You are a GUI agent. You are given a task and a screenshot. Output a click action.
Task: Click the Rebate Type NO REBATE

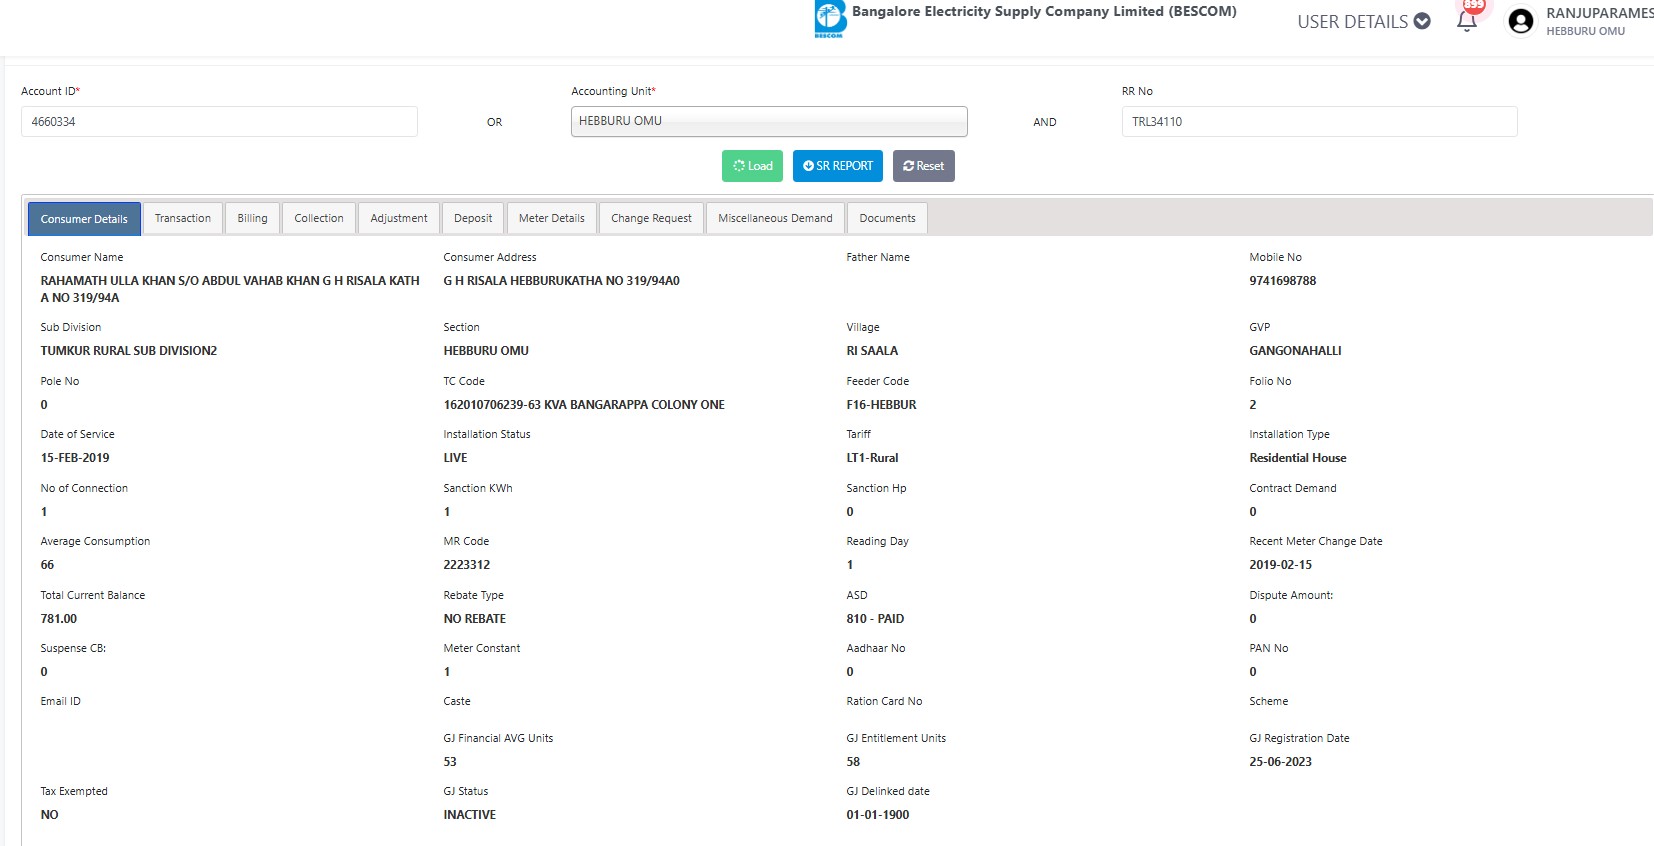coord(475,619)
